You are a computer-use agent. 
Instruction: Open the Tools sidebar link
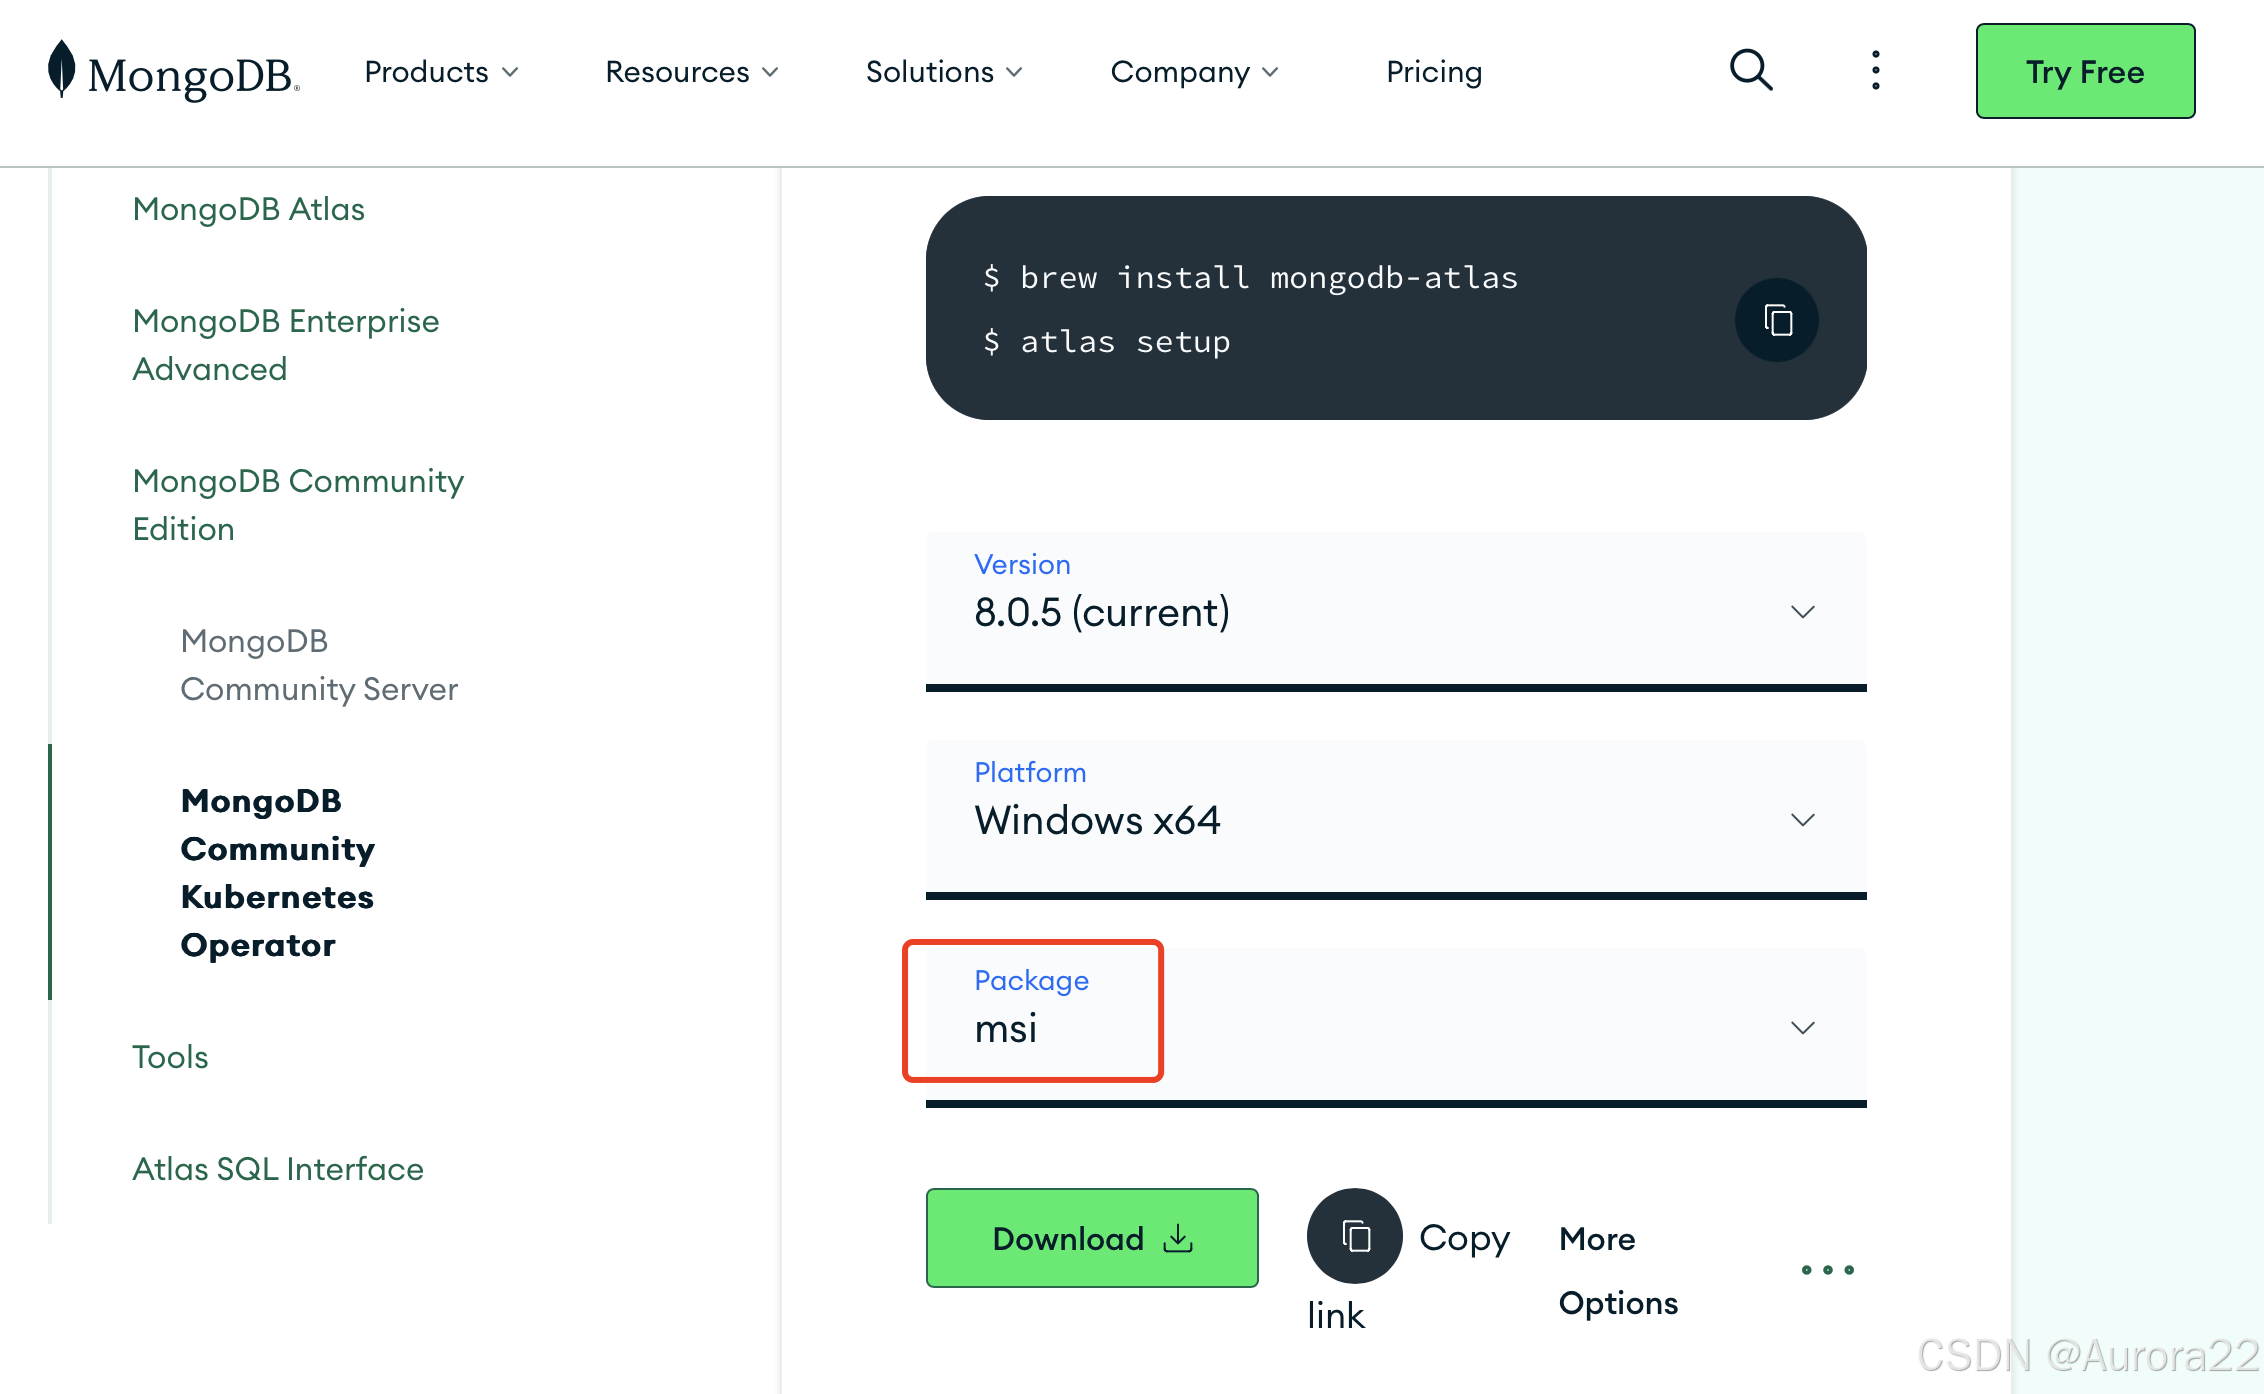coord(170,1057)
